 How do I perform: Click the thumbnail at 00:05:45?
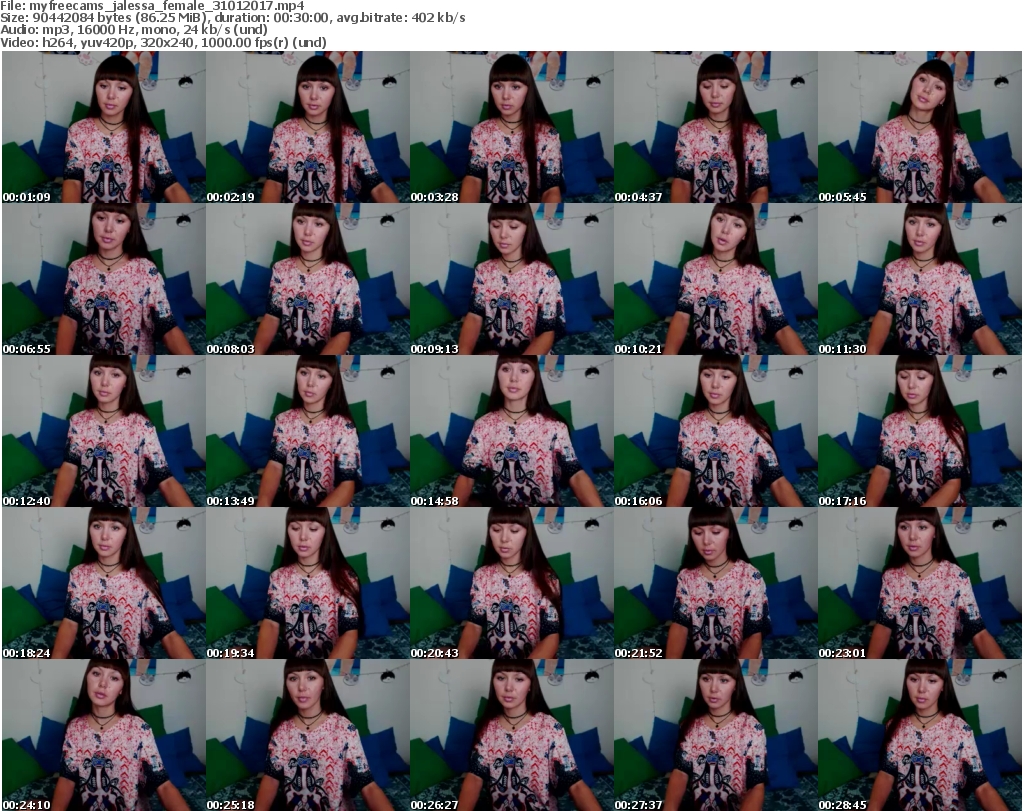click(920, 127)
